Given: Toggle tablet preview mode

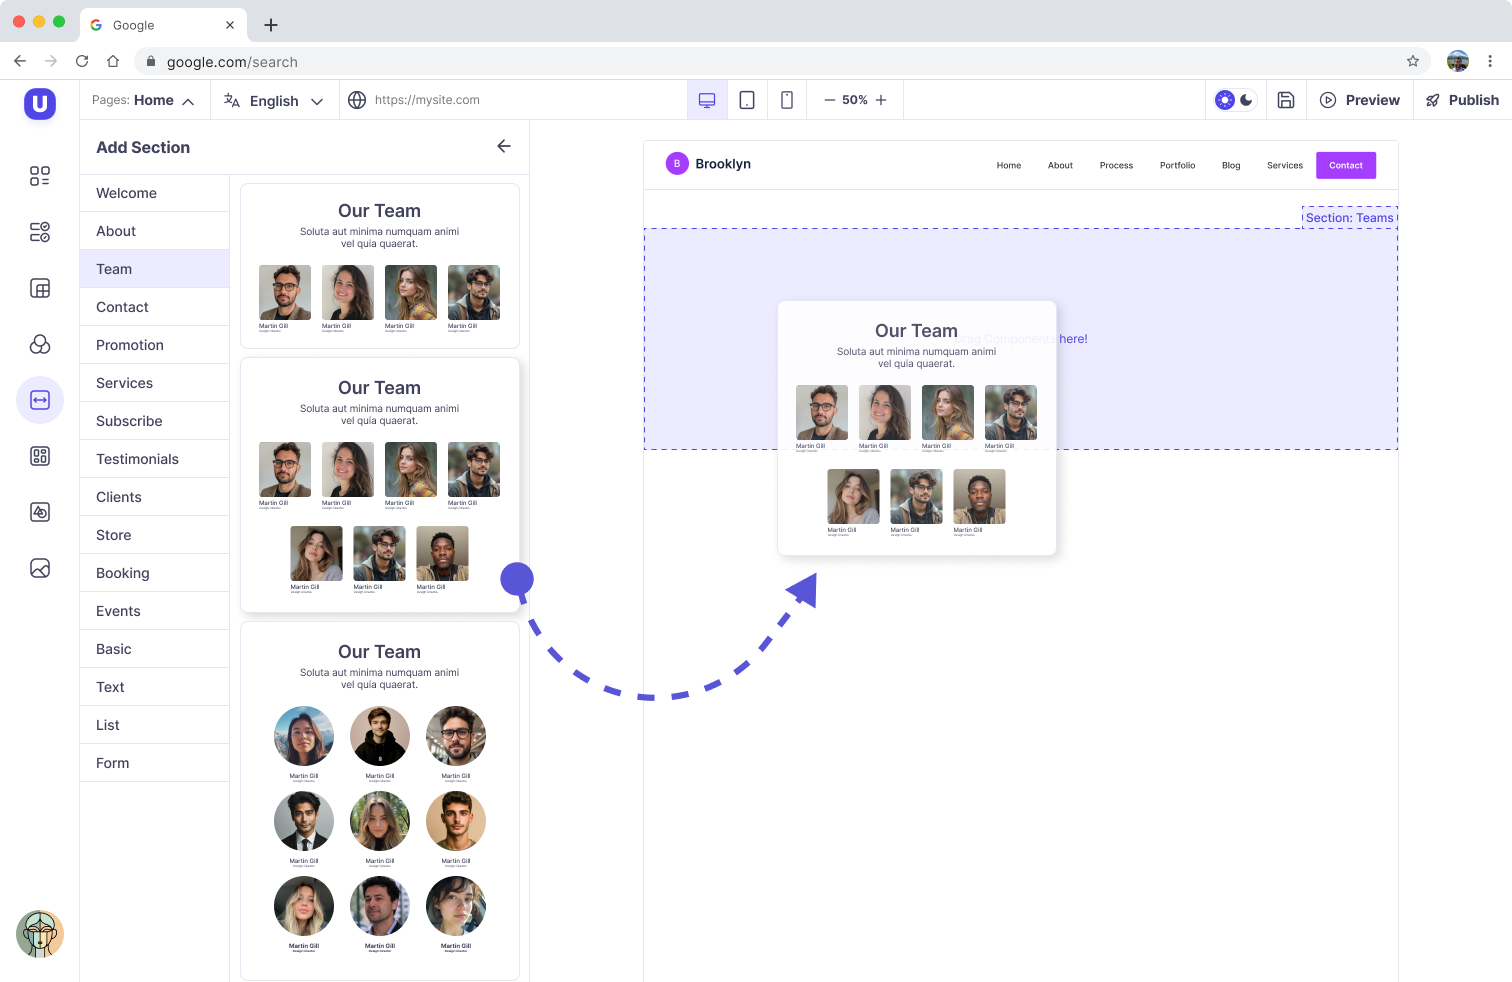Looking at the screenshot, I should coord(746,99).
